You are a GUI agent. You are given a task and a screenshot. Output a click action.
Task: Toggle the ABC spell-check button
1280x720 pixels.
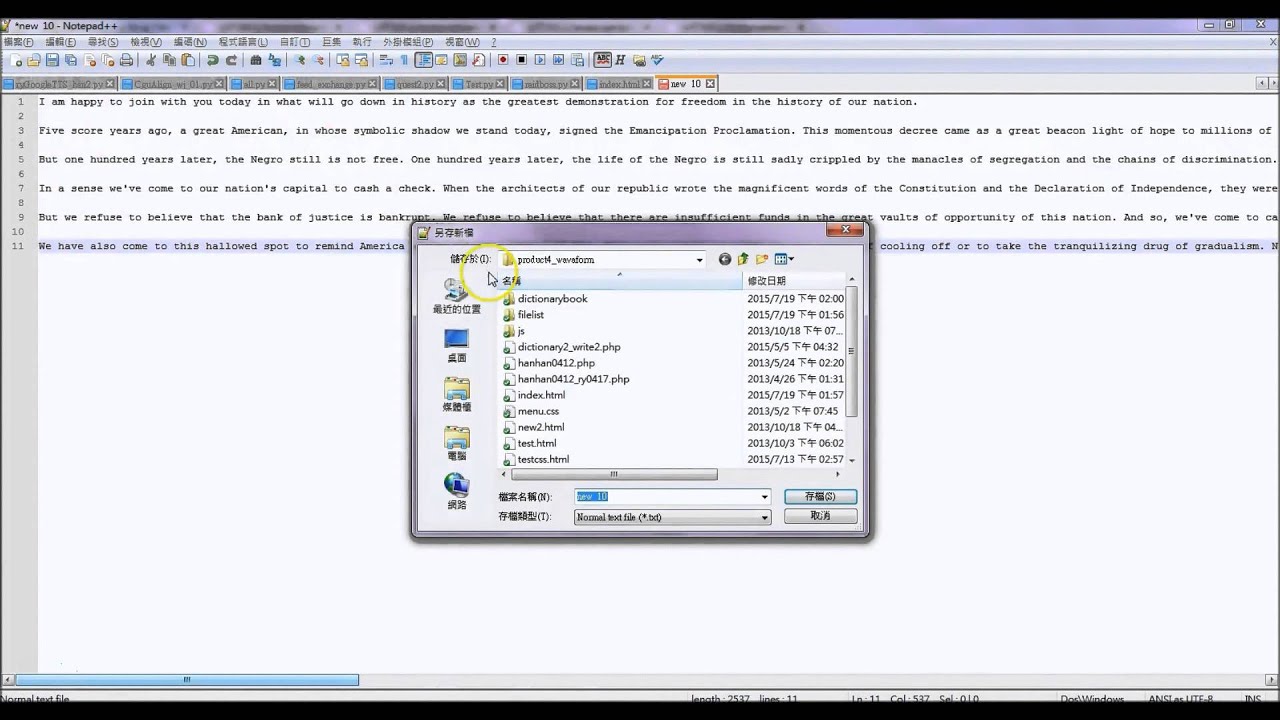(602, 61)
